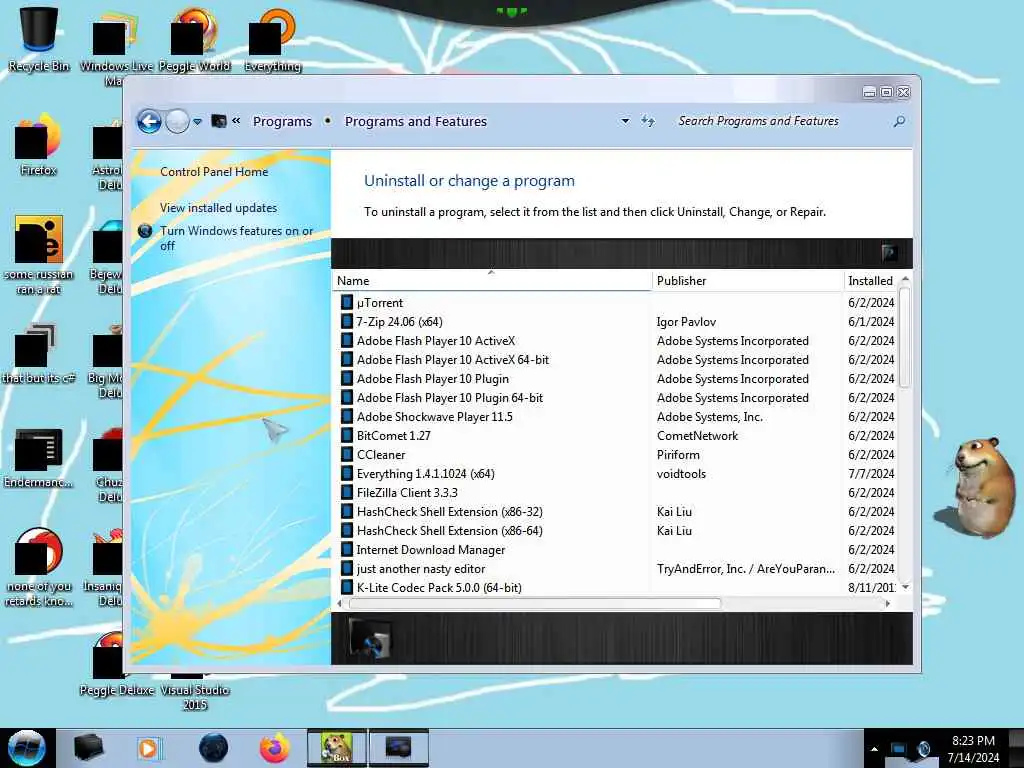1024x768 pixels.
Task: Select the µTorrent program icon
Action: tap(347, 302)
